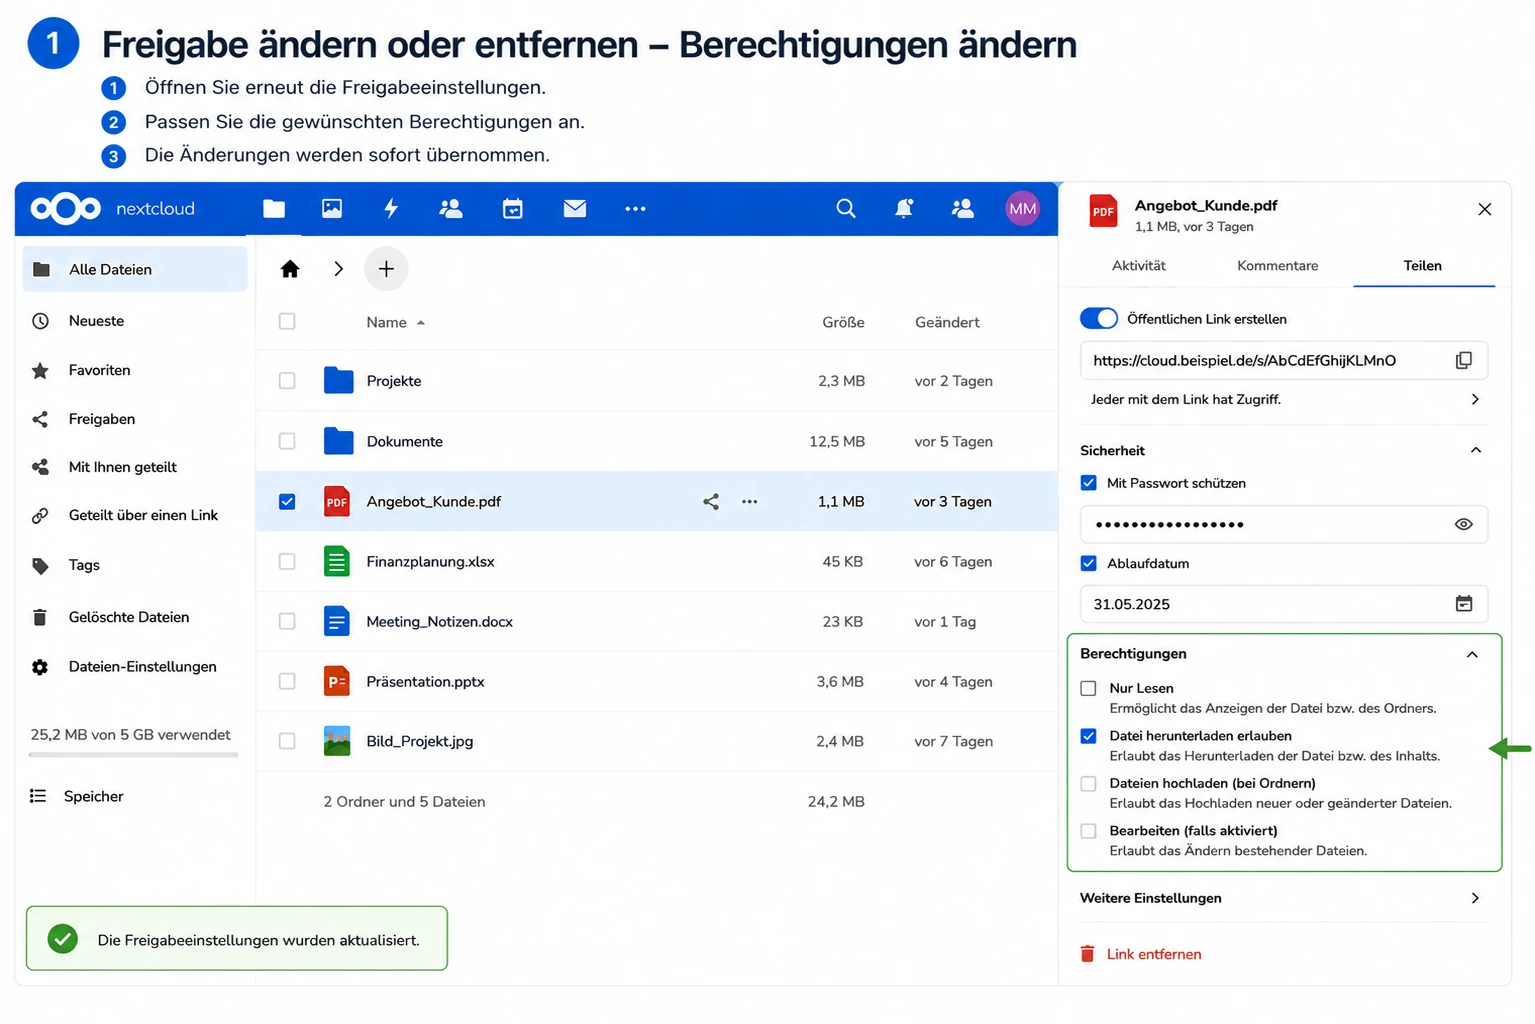Uncheck the Ablaufdatum checkbox
1535x1024 pixels.
(x=1089, y=563)
